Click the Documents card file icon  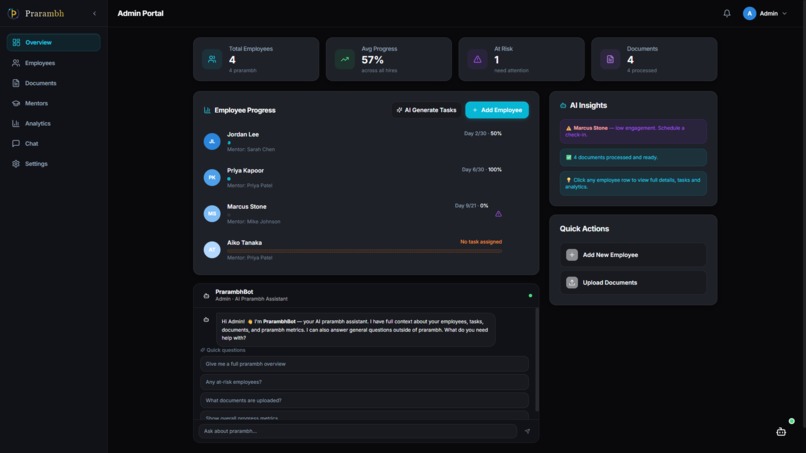pos(610,59)
